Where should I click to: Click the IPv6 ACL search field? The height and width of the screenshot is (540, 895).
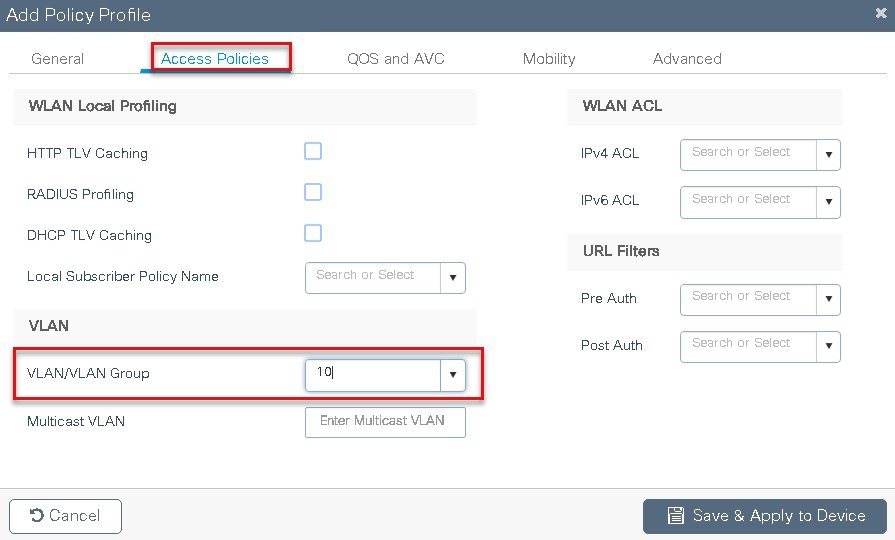pos(748,202)
